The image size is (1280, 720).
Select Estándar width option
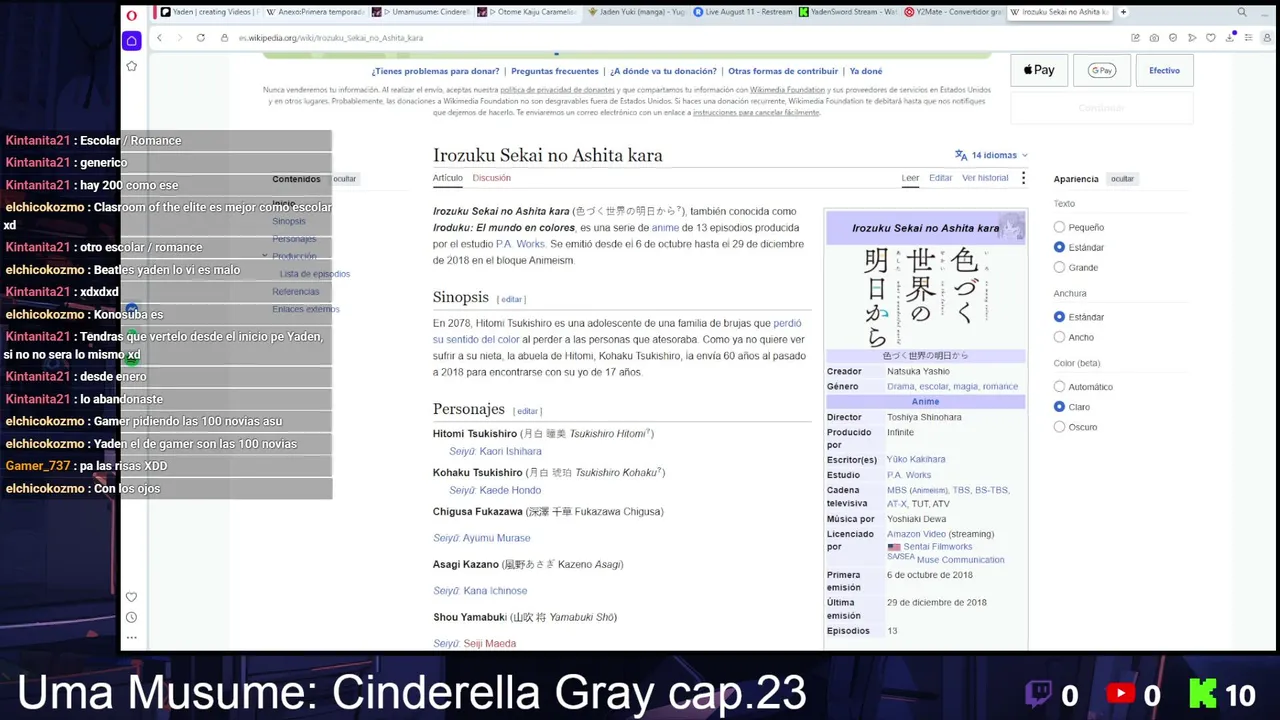tap(1059, 317)
